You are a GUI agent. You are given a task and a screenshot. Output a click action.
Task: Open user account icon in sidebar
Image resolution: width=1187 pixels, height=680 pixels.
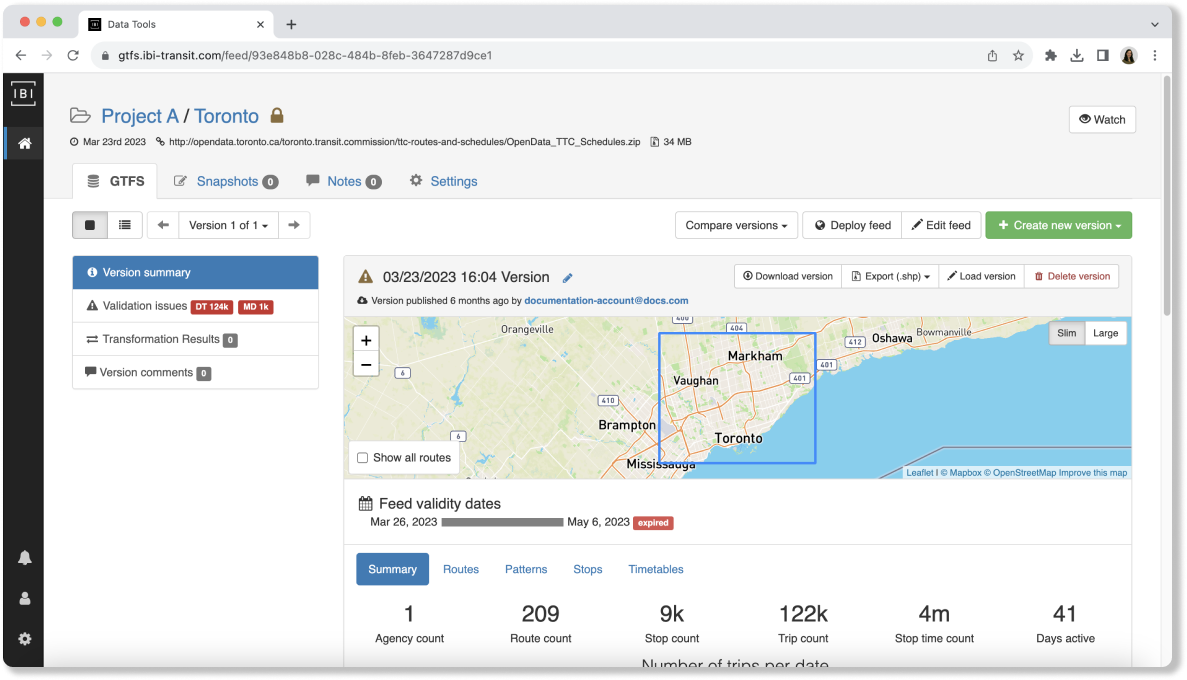coord(24,598)
